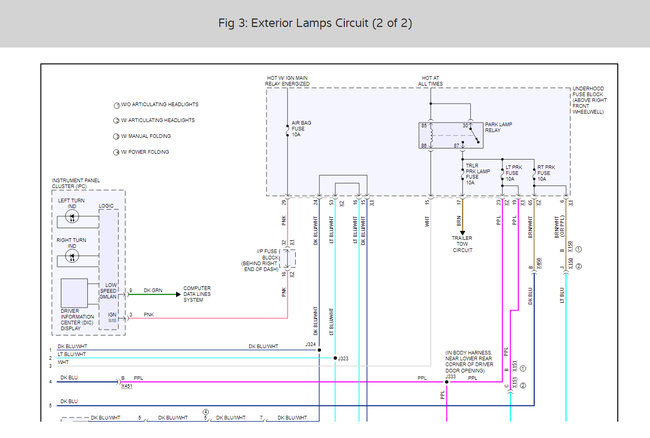This screenshot has height=438, width=650.
Task: Click the Park Lamp Relay switch symbol
Action: (x=474, y=135)
